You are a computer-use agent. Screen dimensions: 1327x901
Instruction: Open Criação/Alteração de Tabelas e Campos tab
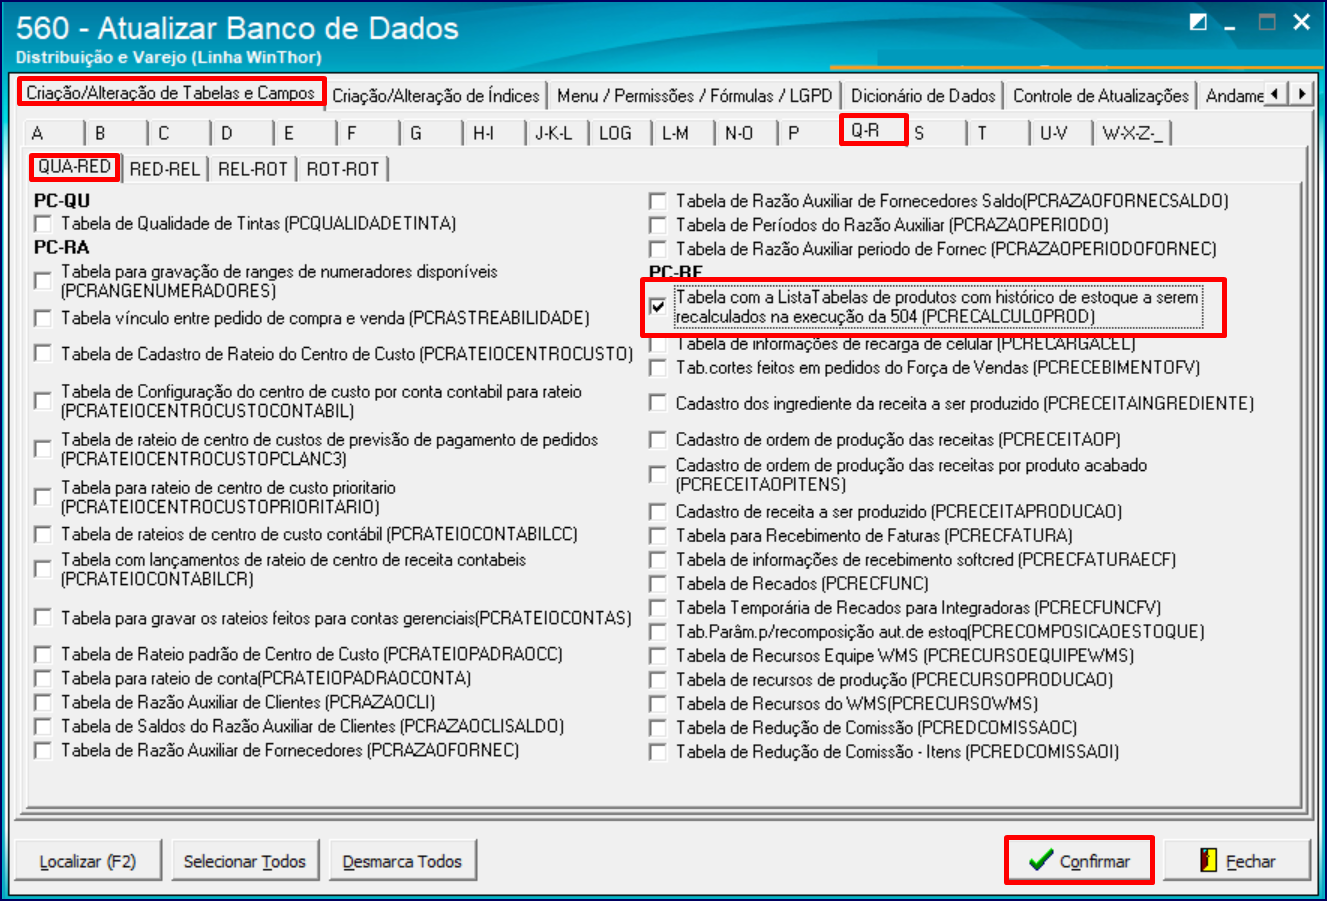pos(171,93)
